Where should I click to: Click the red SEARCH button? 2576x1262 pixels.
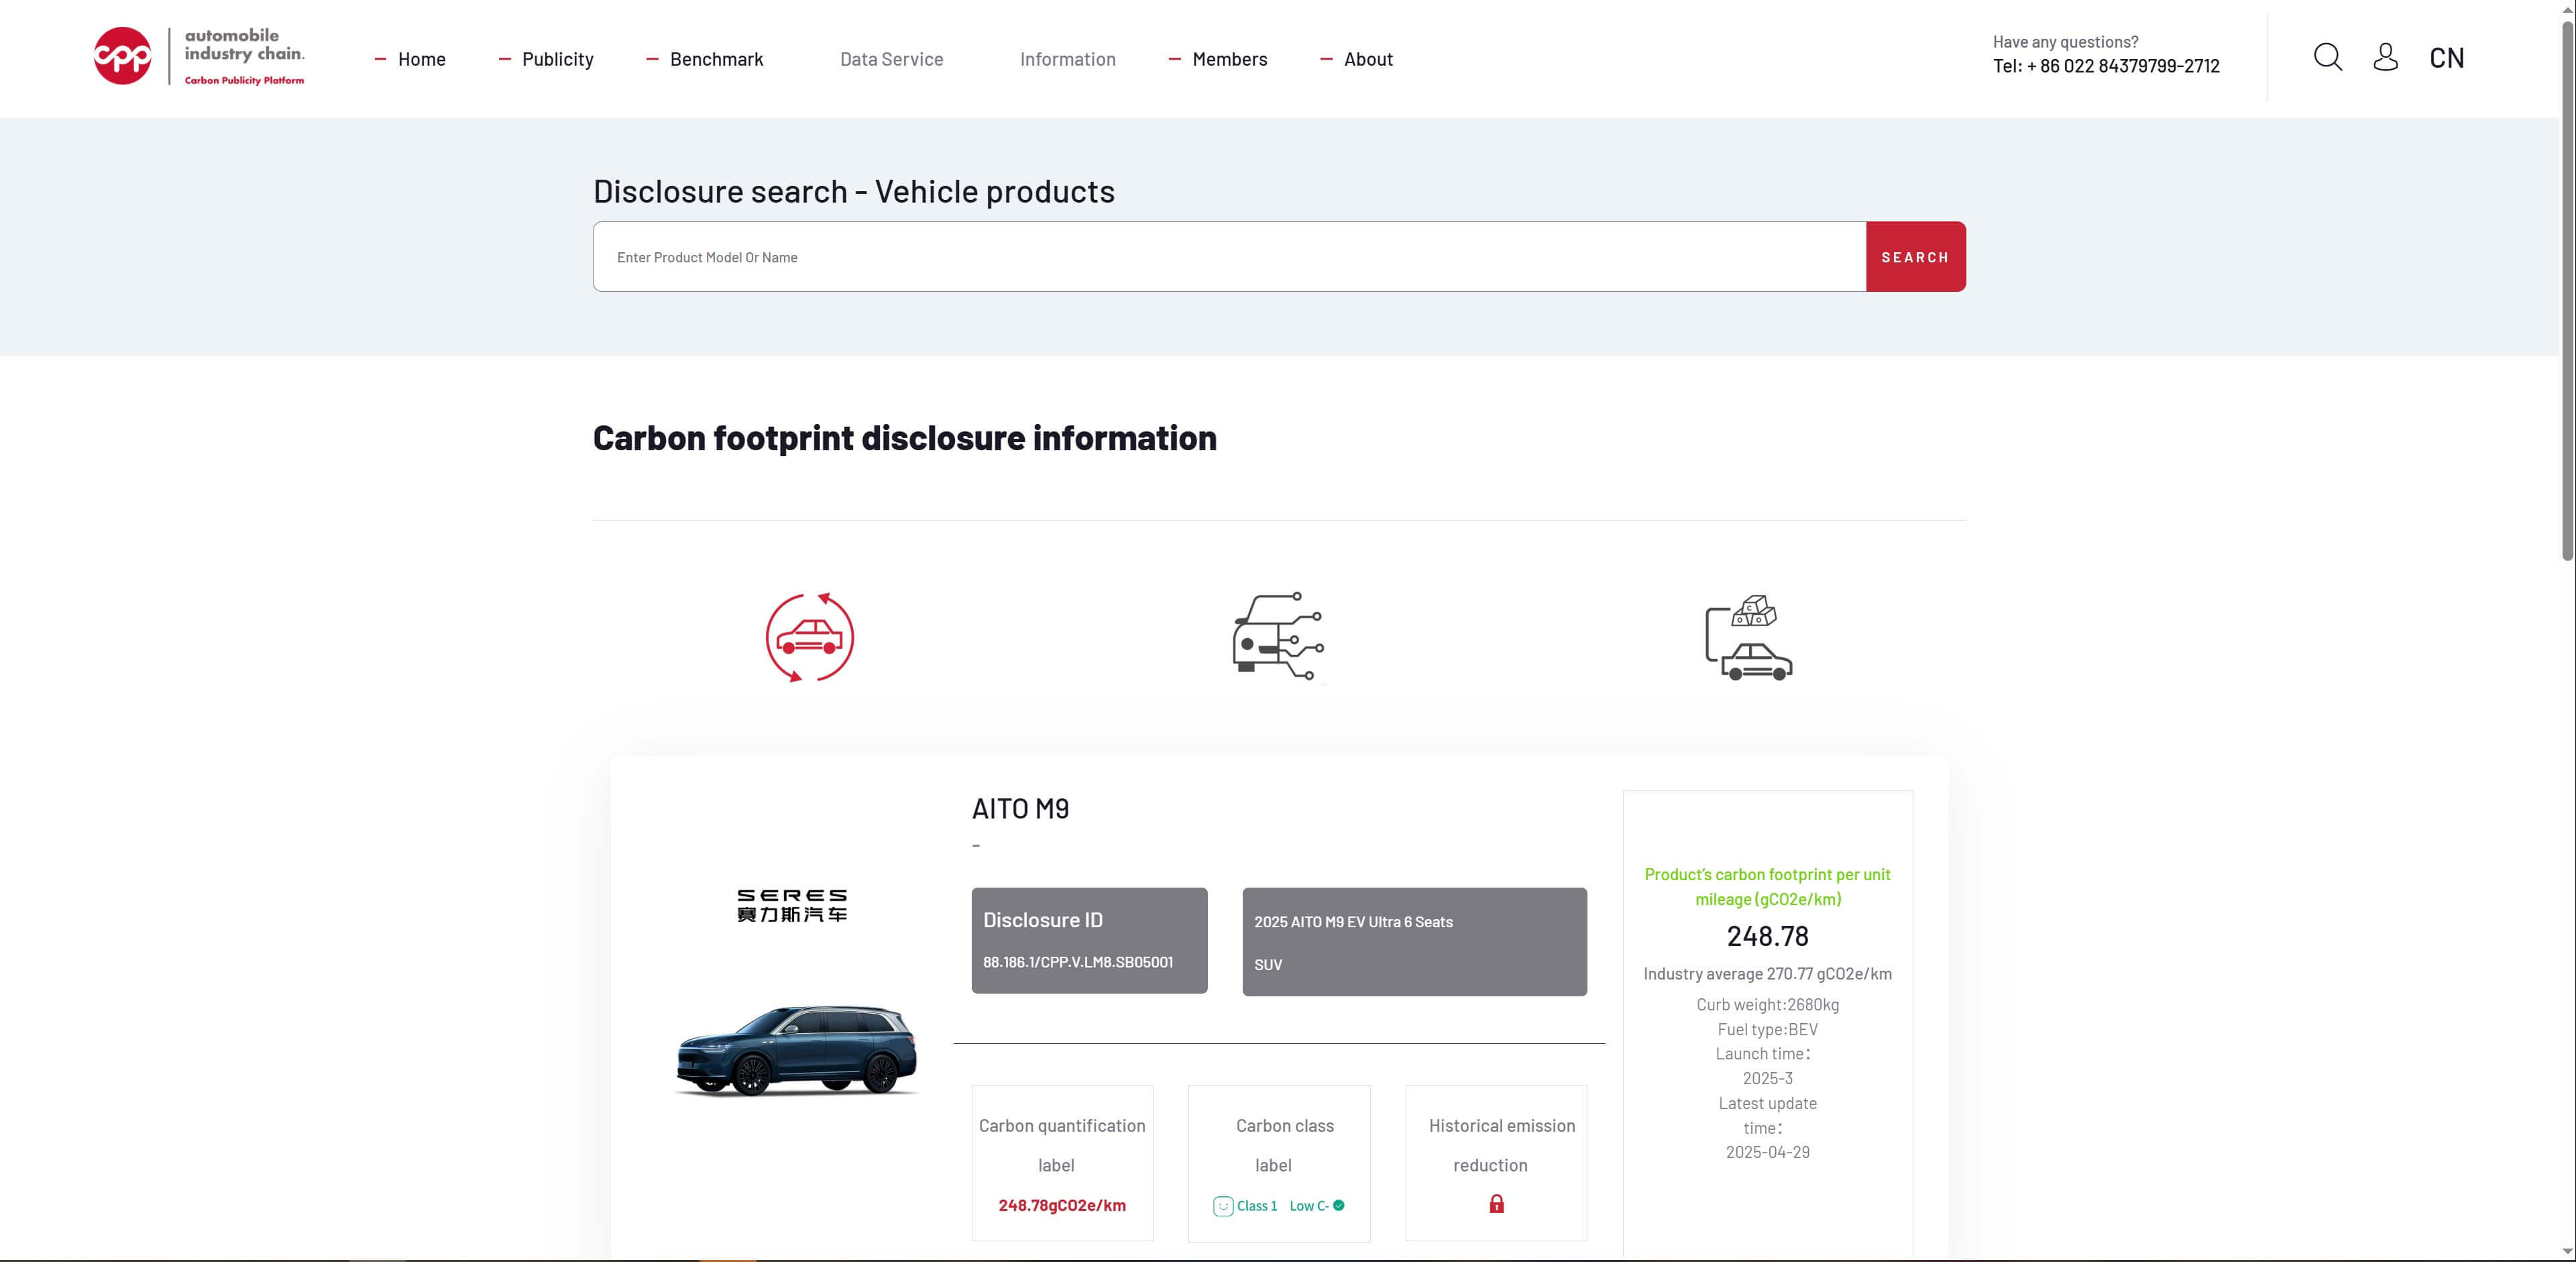1915,257
